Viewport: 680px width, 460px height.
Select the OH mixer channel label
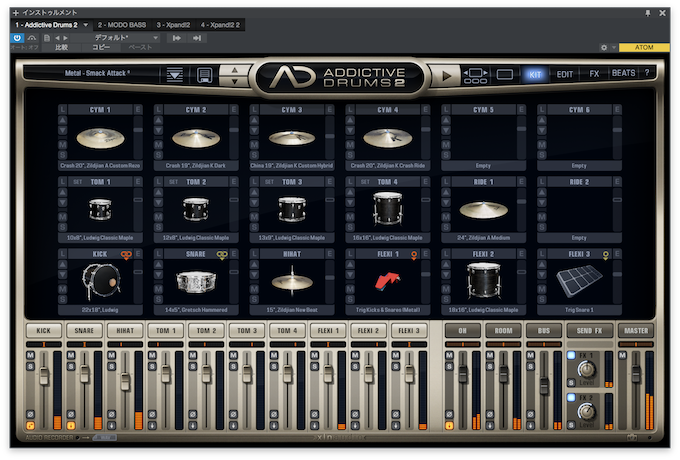pos(463,330)
